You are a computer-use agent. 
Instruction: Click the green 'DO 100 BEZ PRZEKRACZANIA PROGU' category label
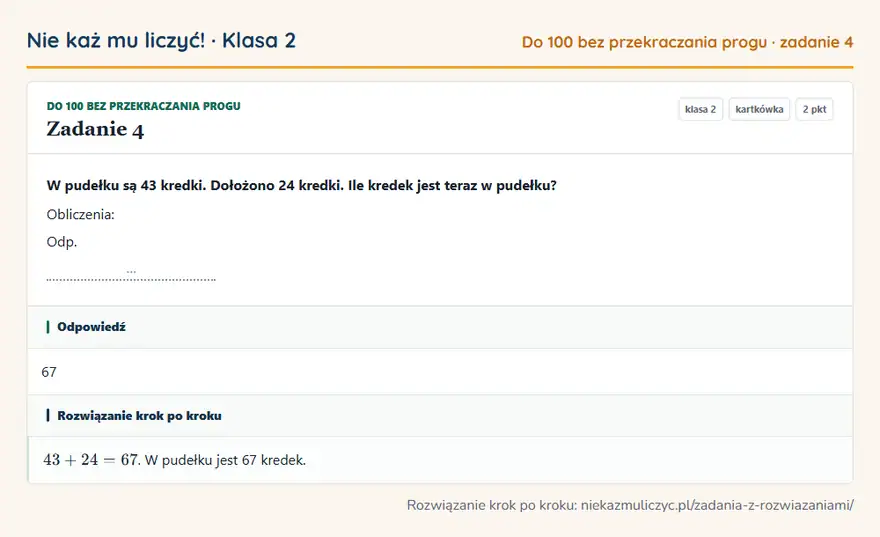(143, 106)
